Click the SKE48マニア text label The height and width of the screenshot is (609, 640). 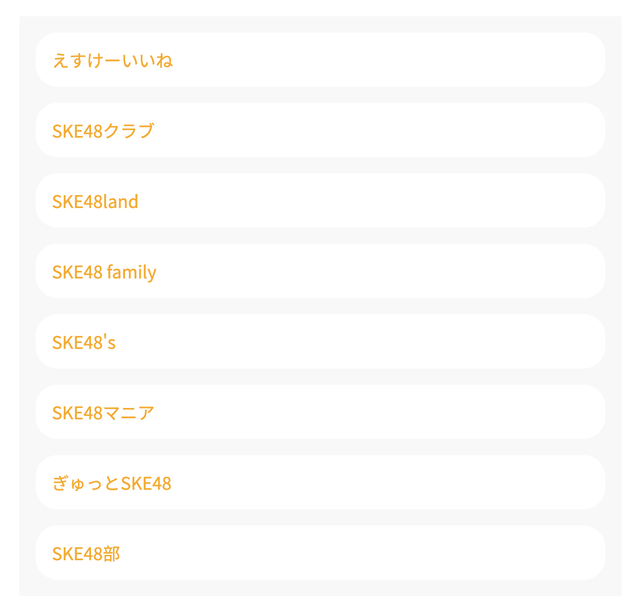click(103, 413)
